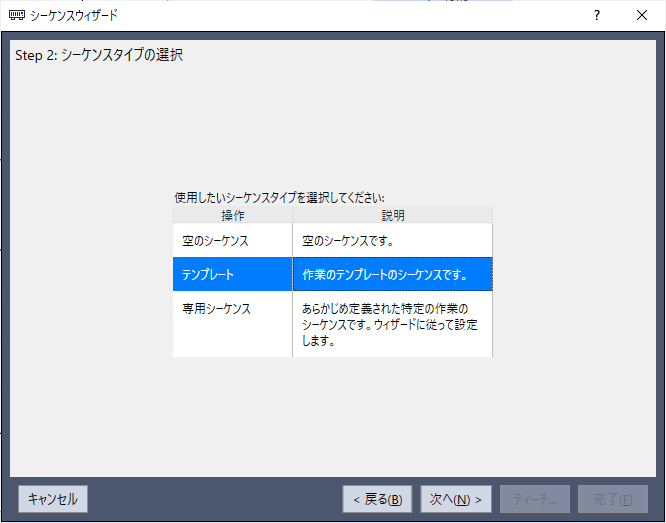Click the 説明 column header

point(393,215)
